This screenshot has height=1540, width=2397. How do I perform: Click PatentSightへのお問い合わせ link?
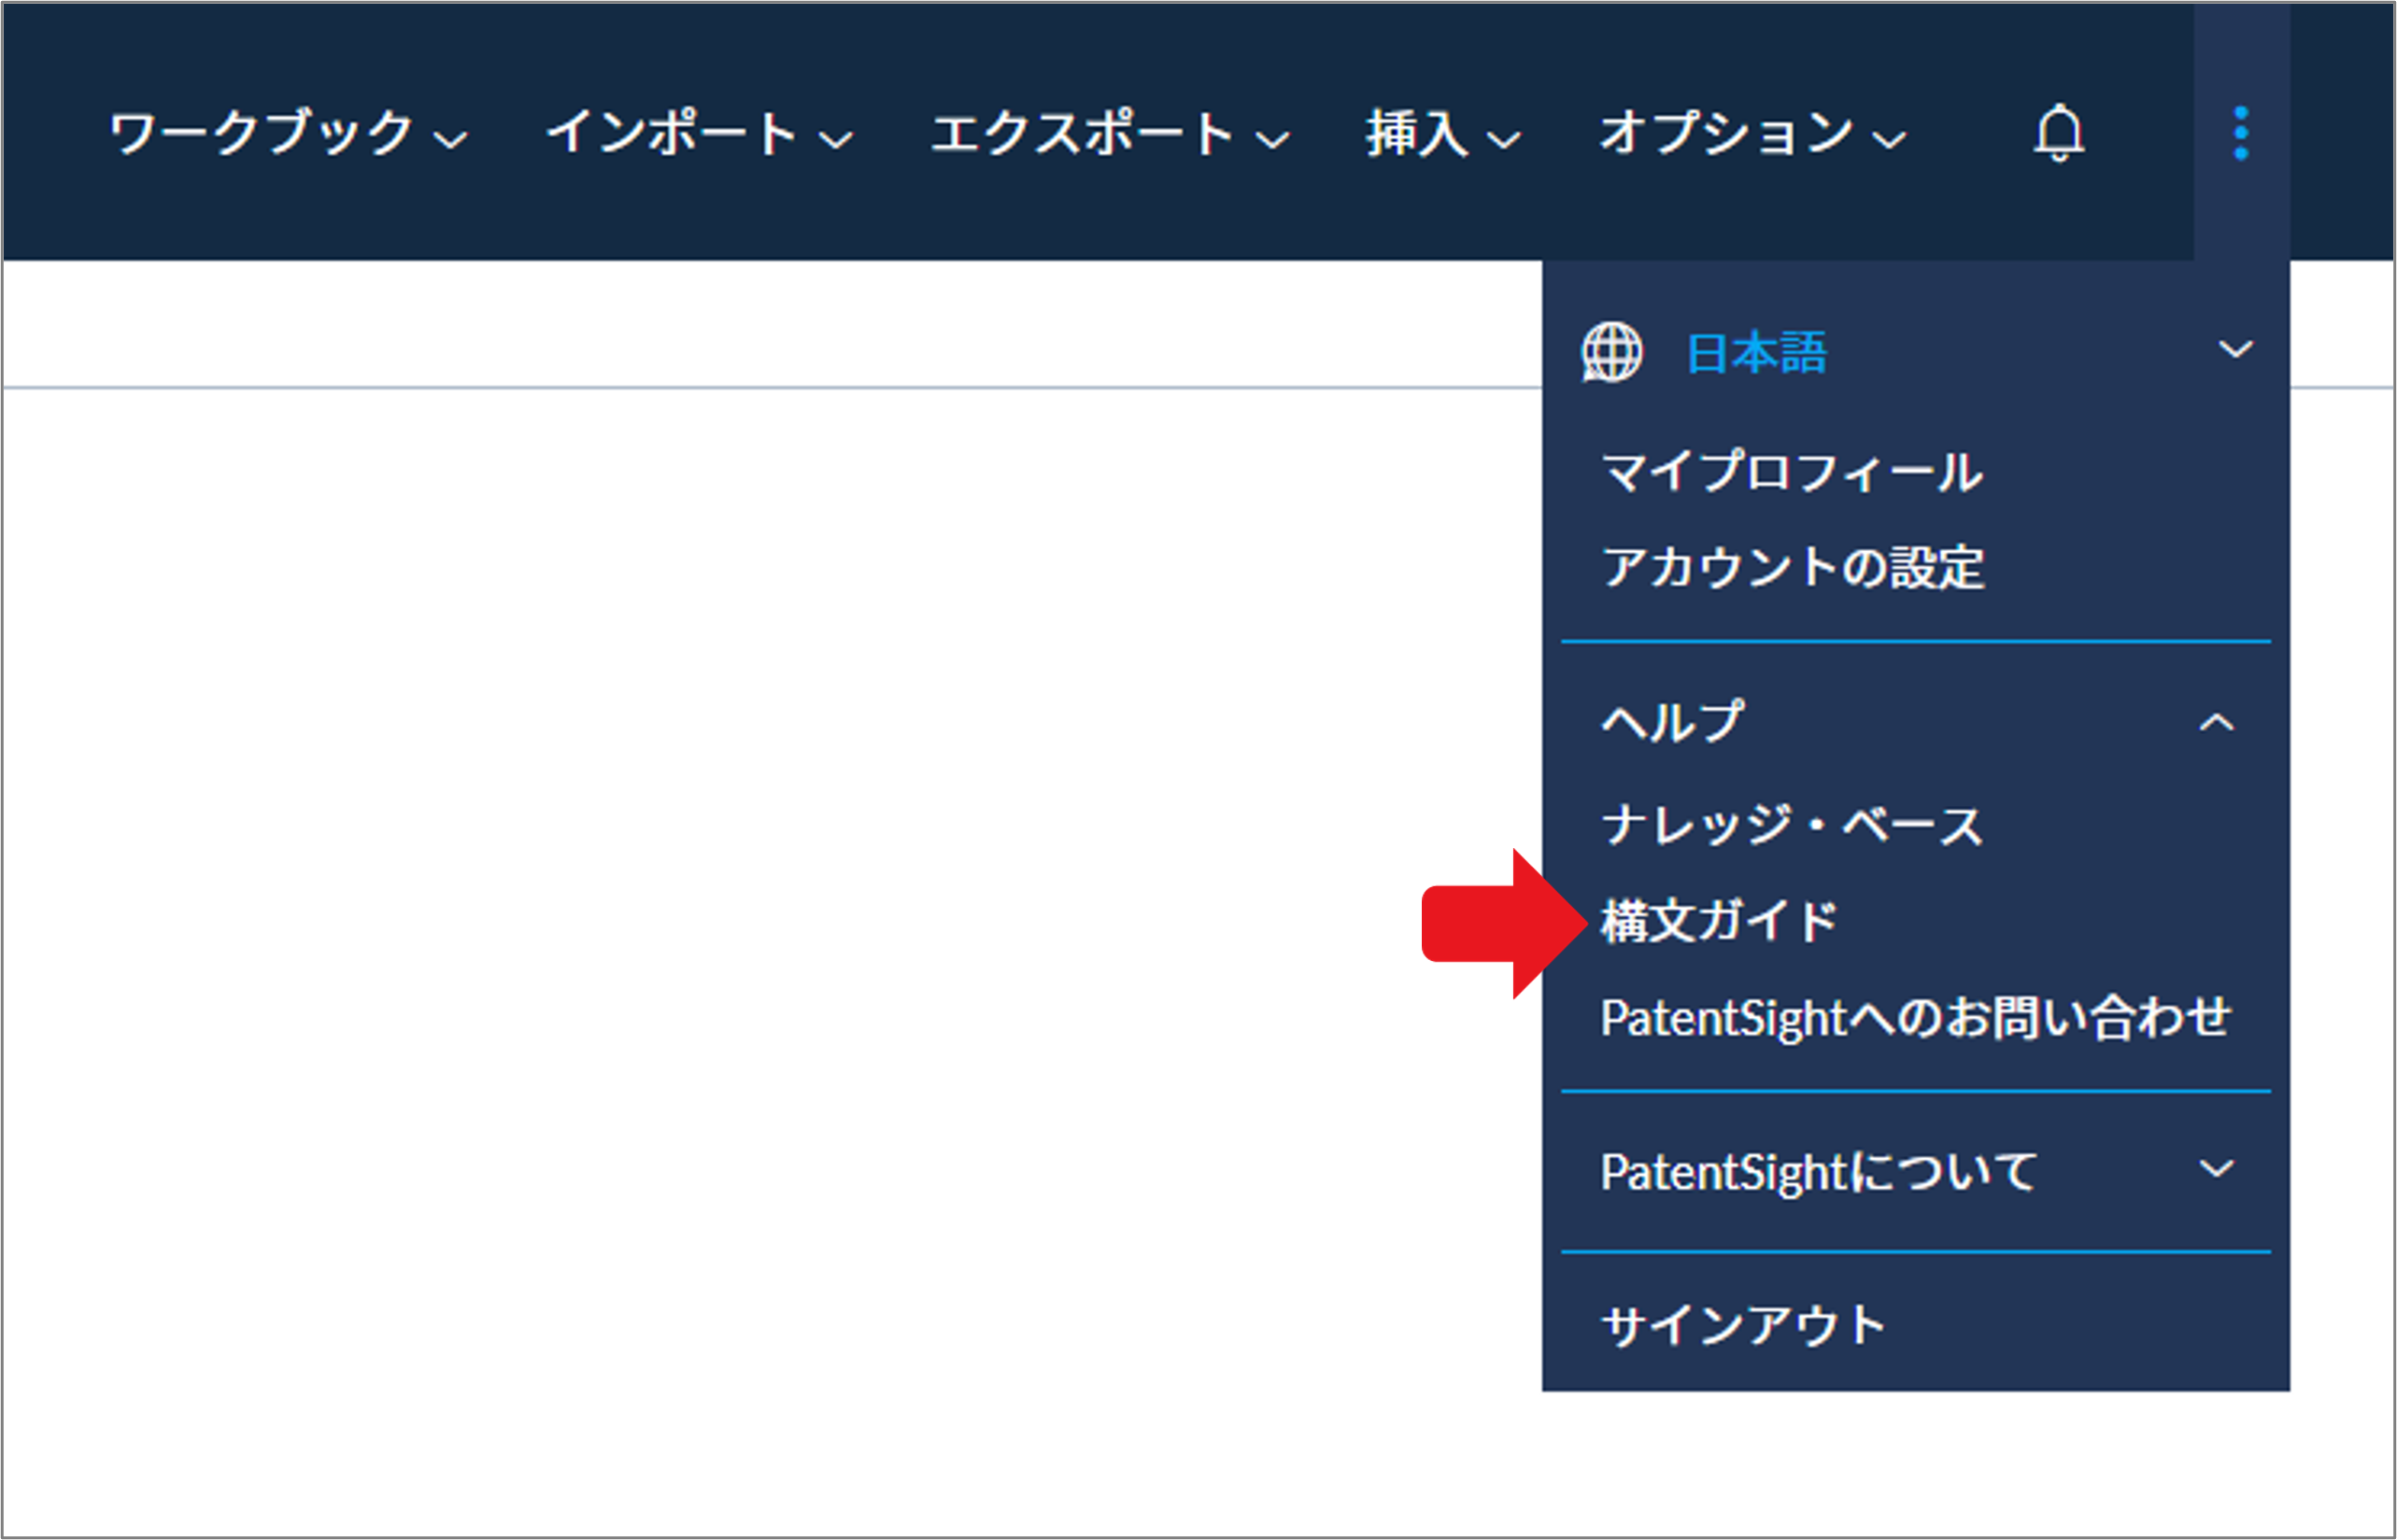tap(1914, 1018)
